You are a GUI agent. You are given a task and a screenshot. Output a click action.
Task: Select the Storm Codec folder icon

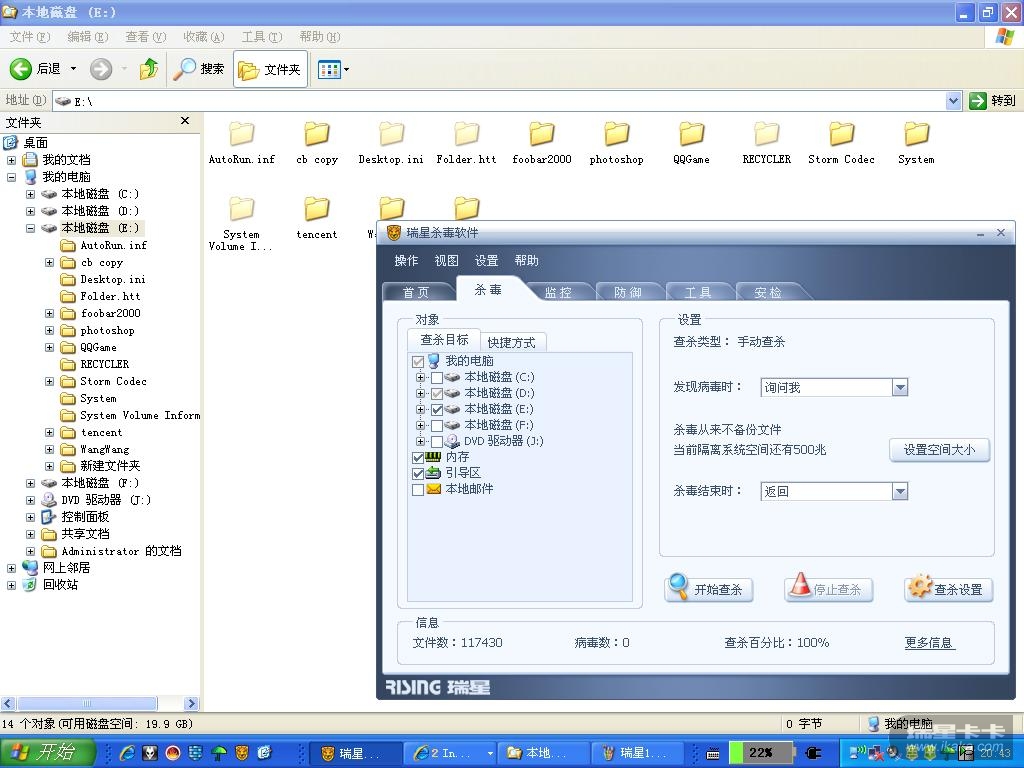tap(841, 134)
